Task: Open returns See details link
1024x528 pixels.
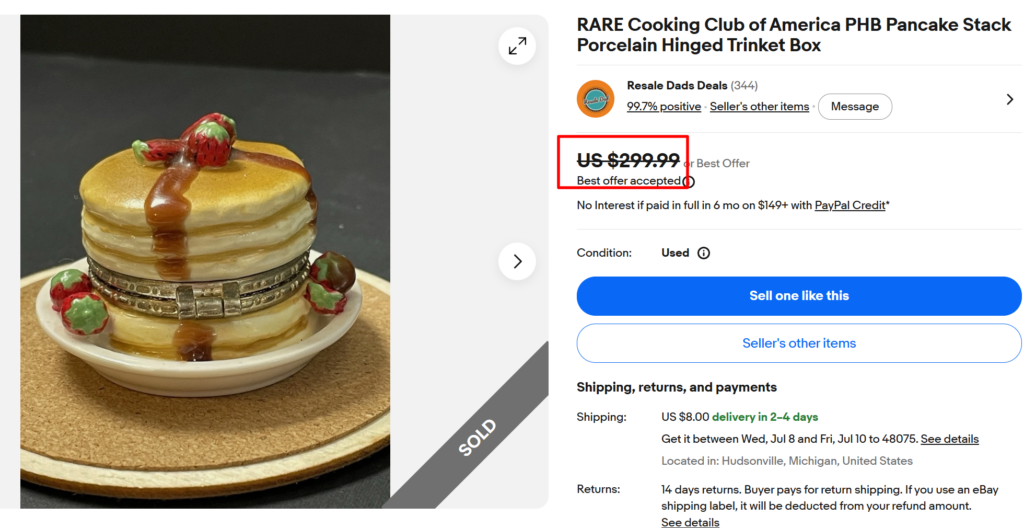Action: click(690, 522)
